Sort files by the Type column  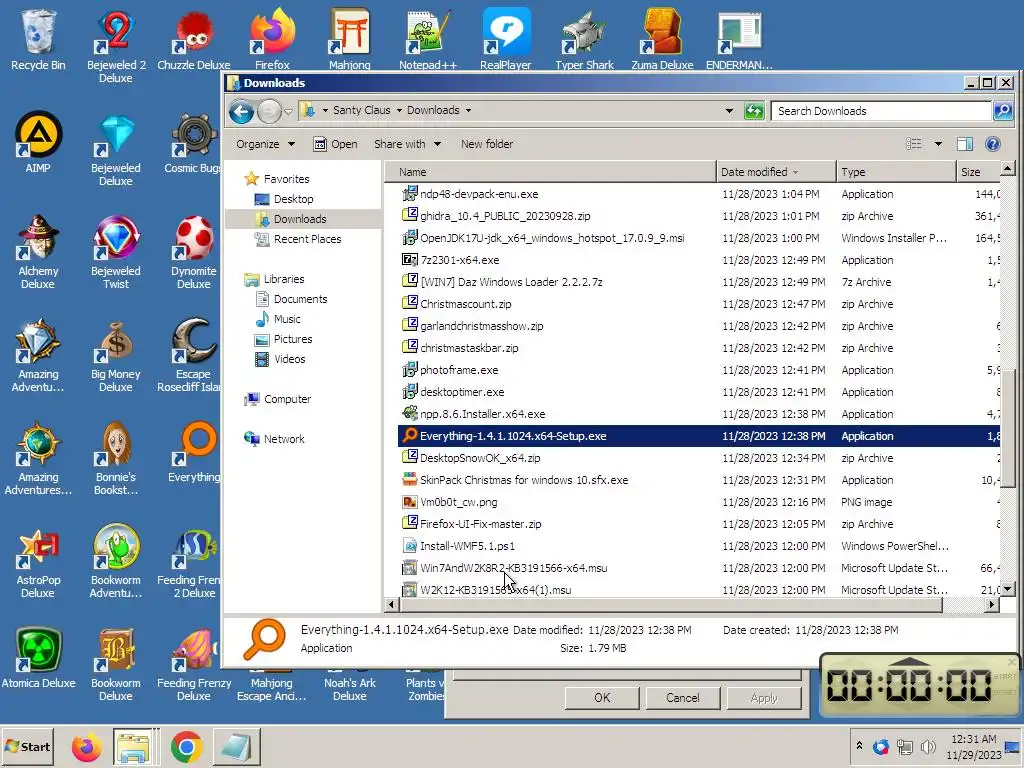(x=895, y=172)
